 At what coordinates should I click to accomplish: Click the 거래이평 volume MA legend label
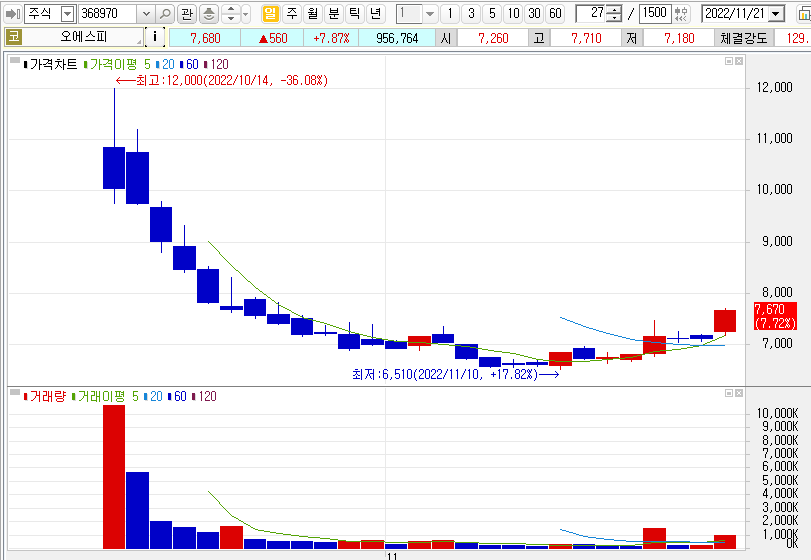(101, 397)
